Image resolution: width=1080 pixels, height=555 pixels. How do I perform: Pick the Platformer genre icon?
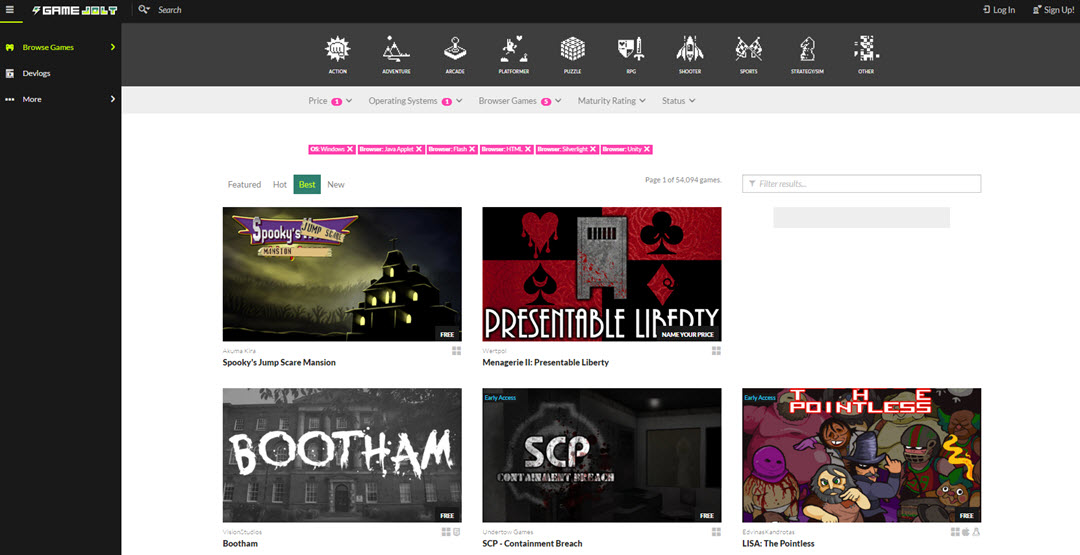(513, 50)
